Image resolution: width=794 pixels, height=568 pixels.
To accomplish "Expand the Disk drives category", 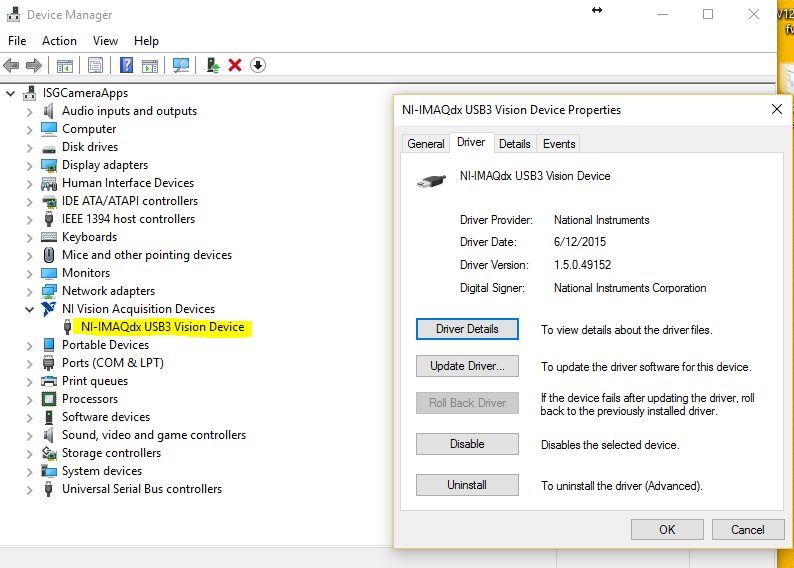I will (x=29, y=148).
